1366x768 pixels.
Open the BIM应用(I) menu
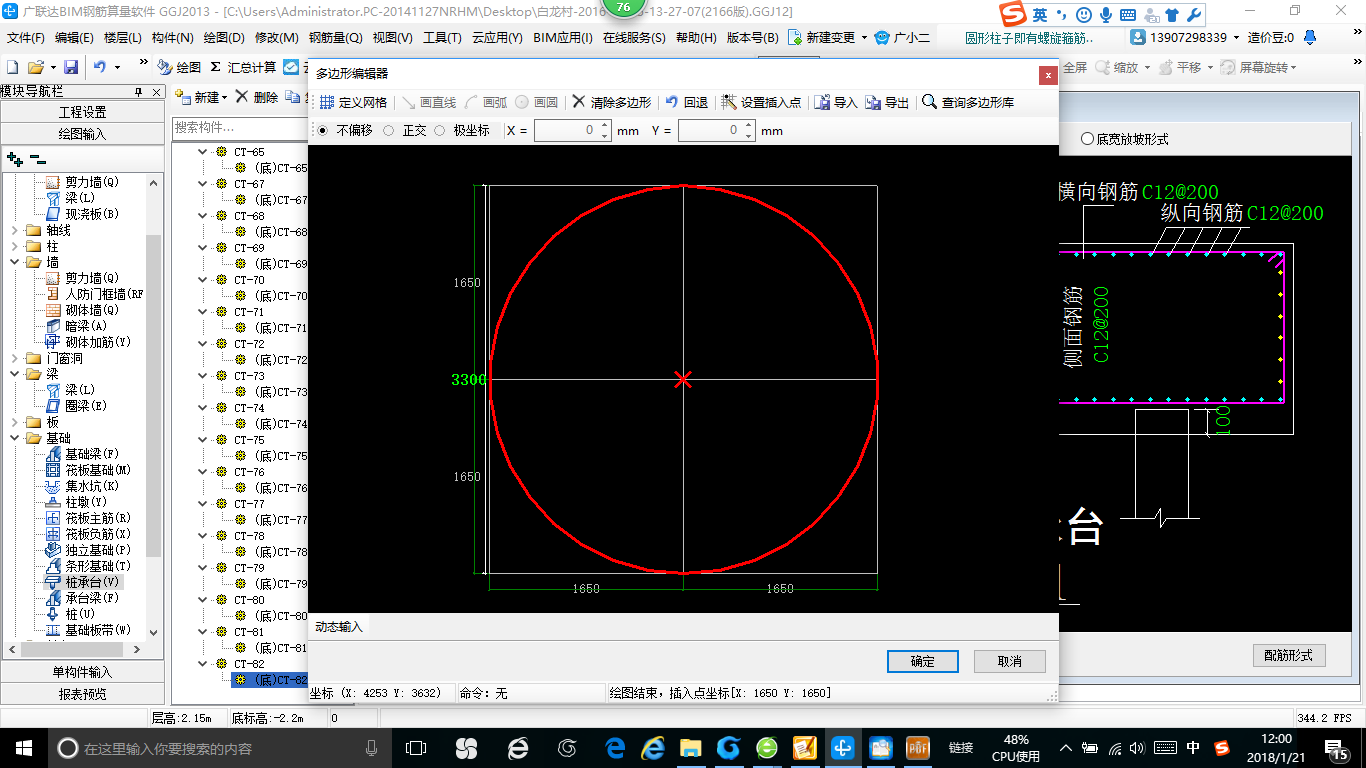(x=564, y=38)
